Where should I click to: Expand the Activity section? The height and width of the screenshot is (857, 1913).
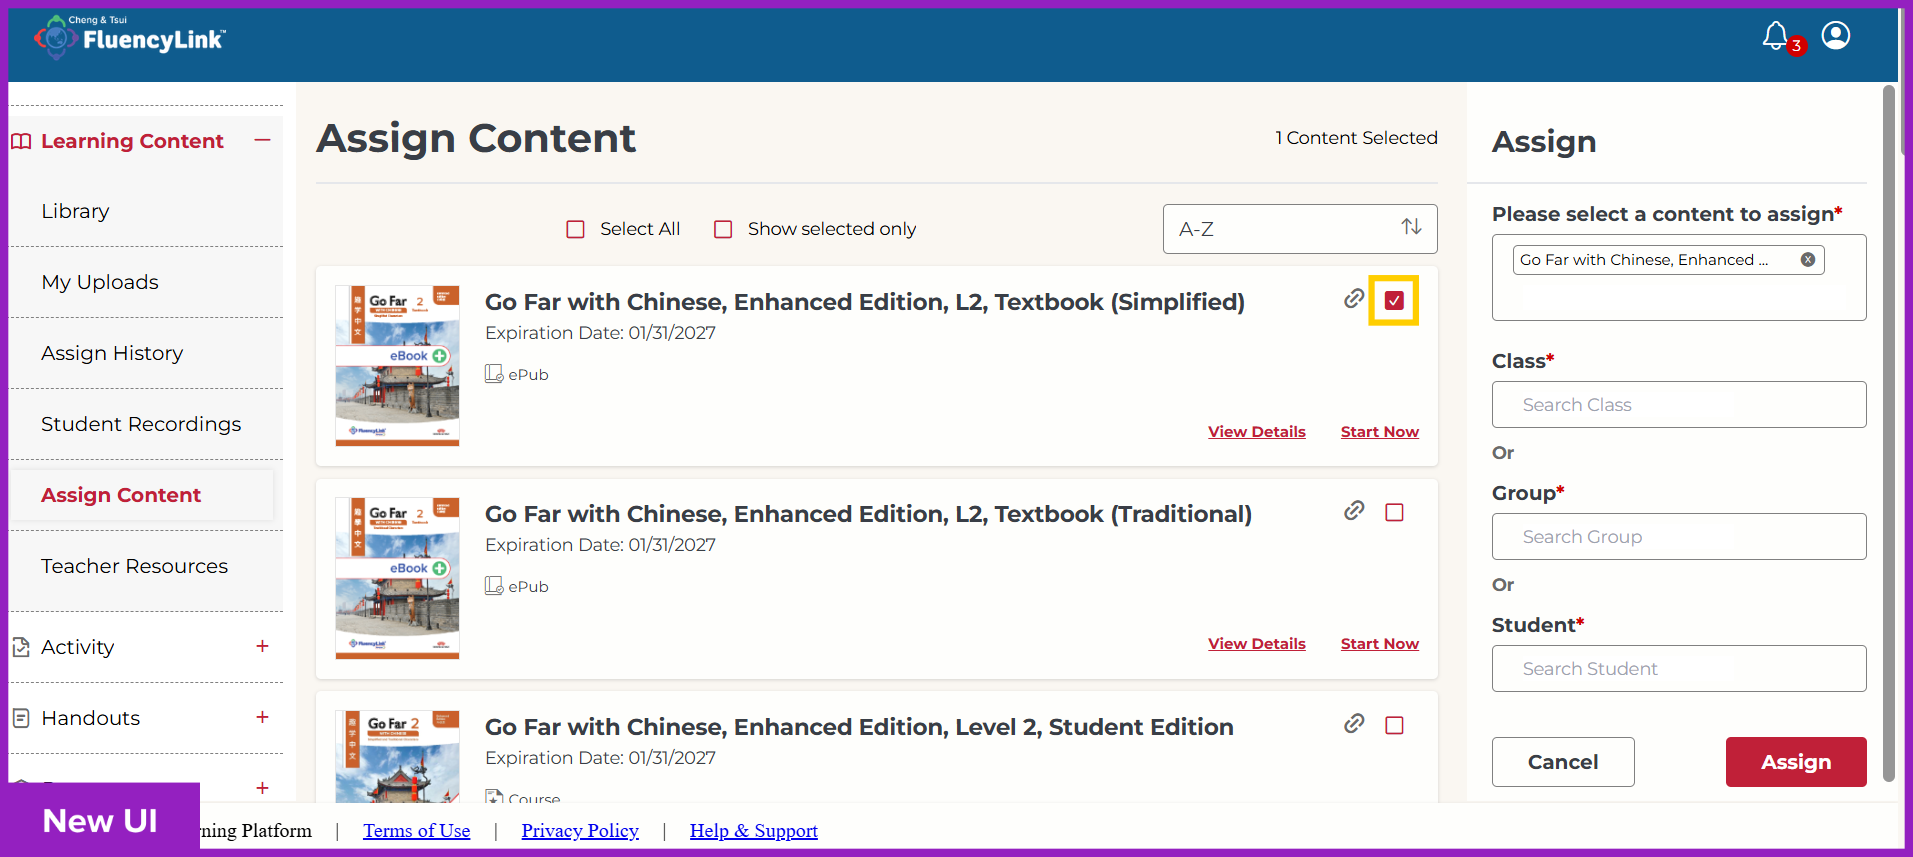(262, 646)
